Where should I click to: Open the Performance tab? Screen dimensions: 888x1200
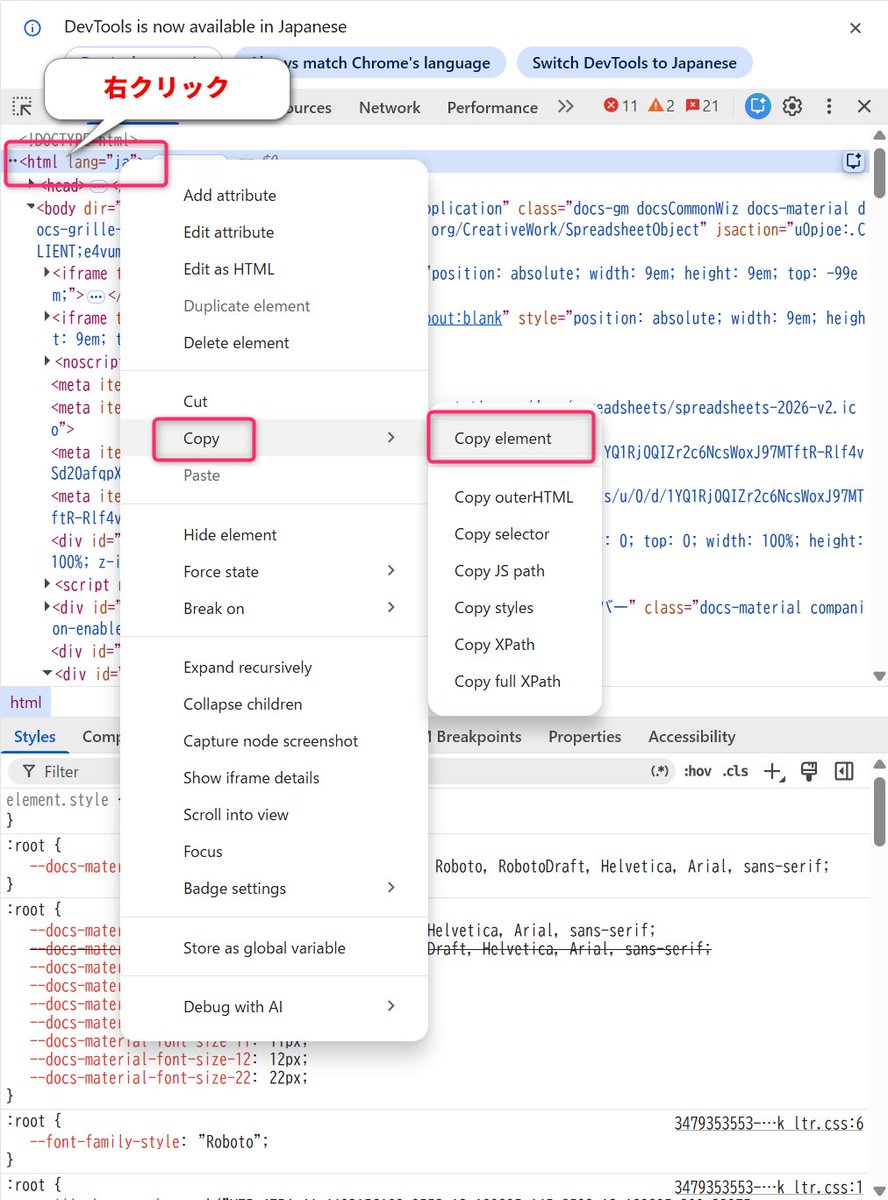pyautogui.click(x=492, y=107)
